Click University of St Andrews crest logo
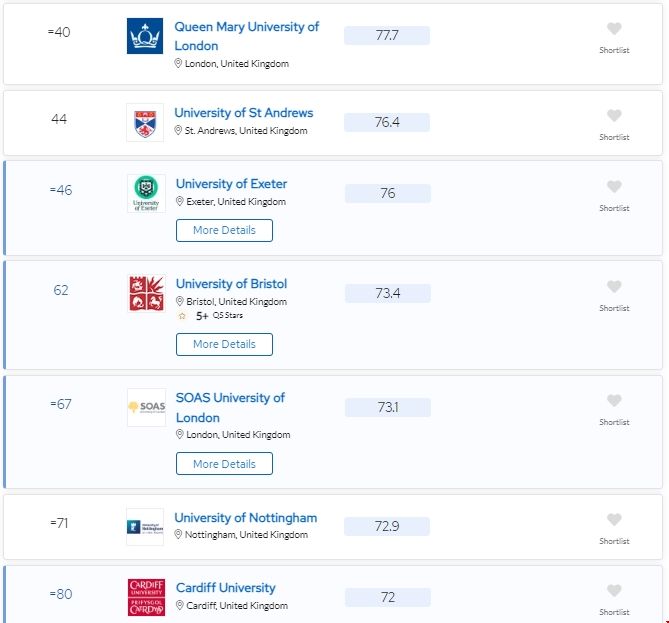Viewport: 669px width, 623px height. pos(145,122)
